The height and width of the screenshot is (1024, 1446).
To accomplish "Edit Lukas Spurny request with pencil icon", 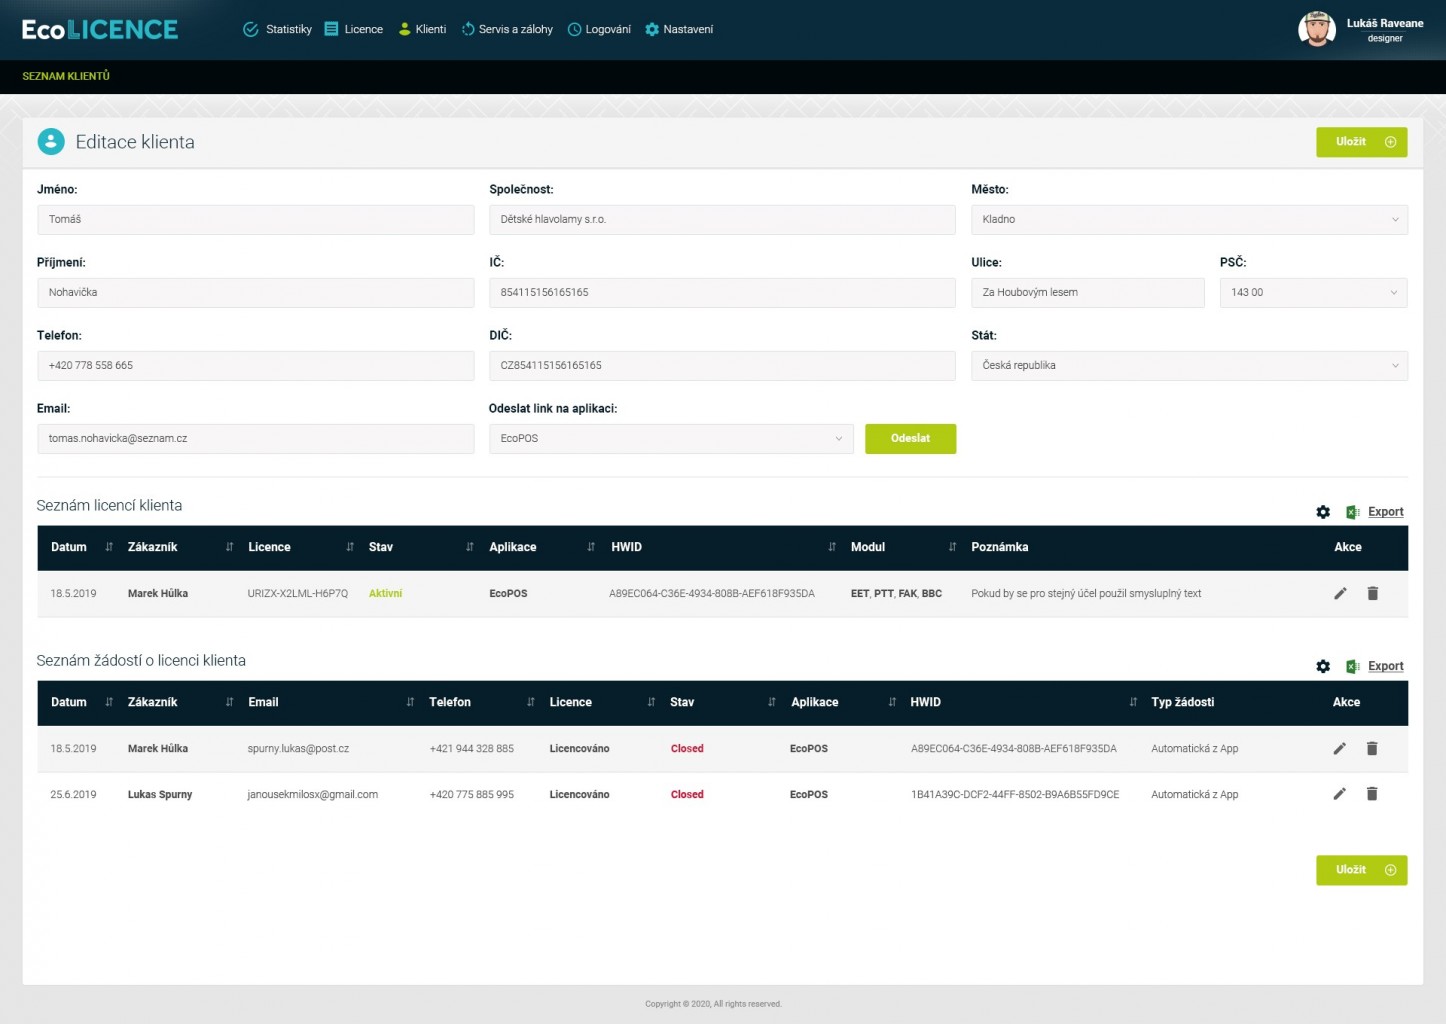I will coord(1339,794).
